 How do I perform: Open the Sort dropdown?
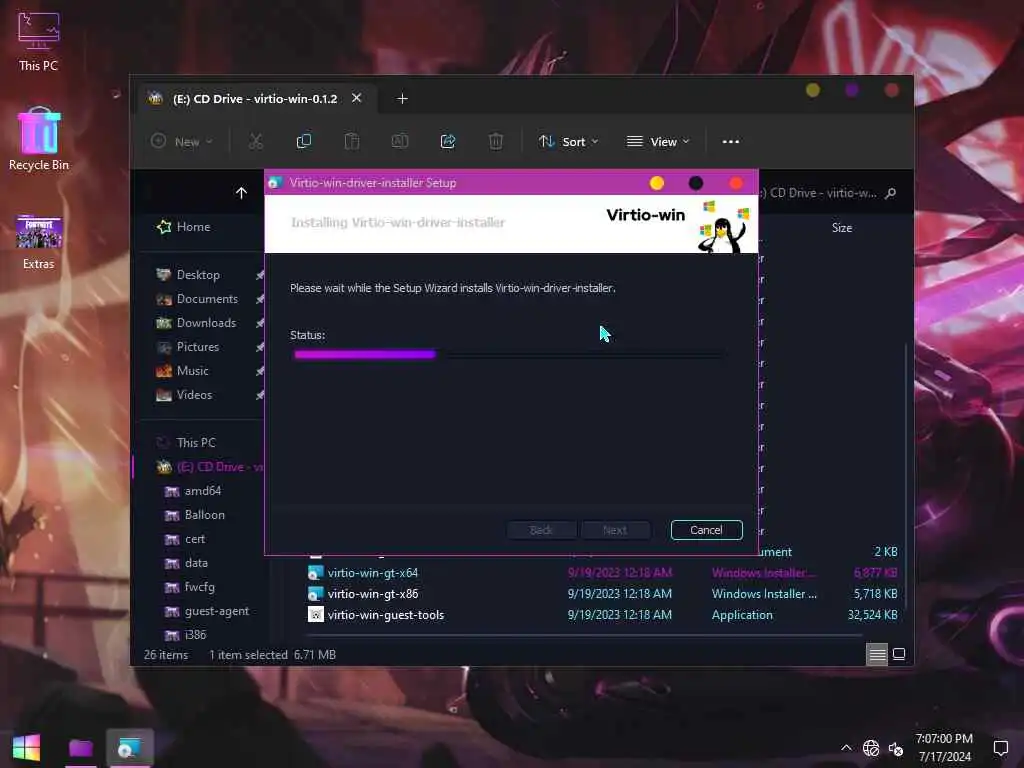tap(568, 142)
